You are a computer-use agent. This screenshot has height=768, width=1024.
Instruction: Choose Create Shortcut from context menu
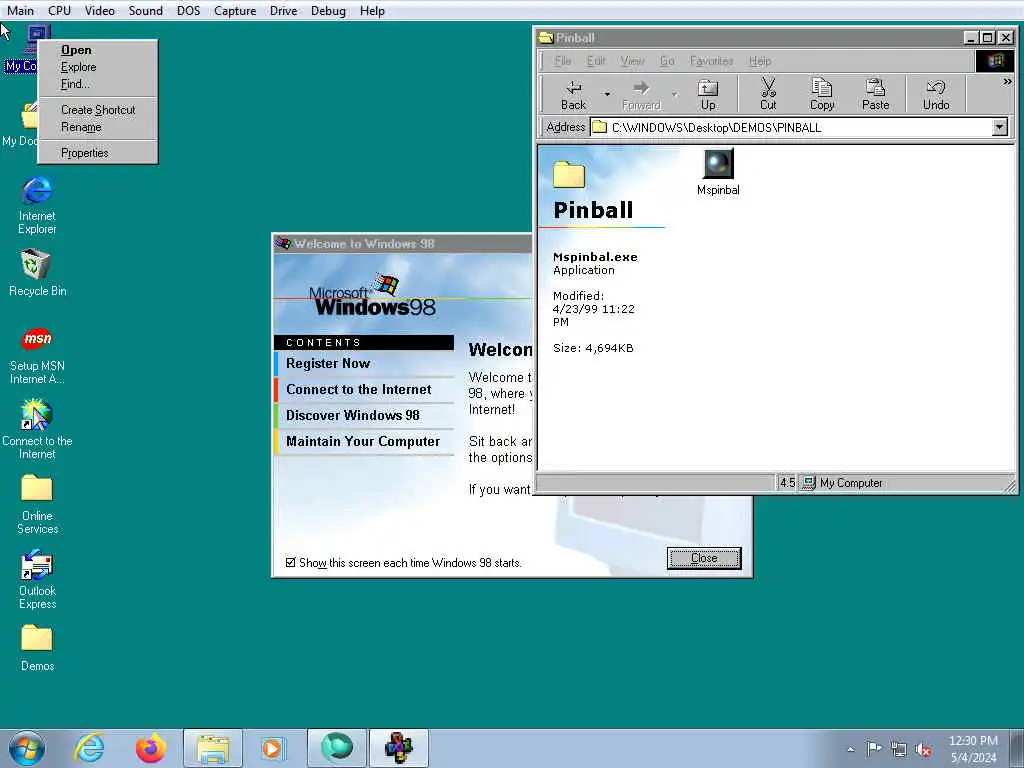(x=98, y=110)
